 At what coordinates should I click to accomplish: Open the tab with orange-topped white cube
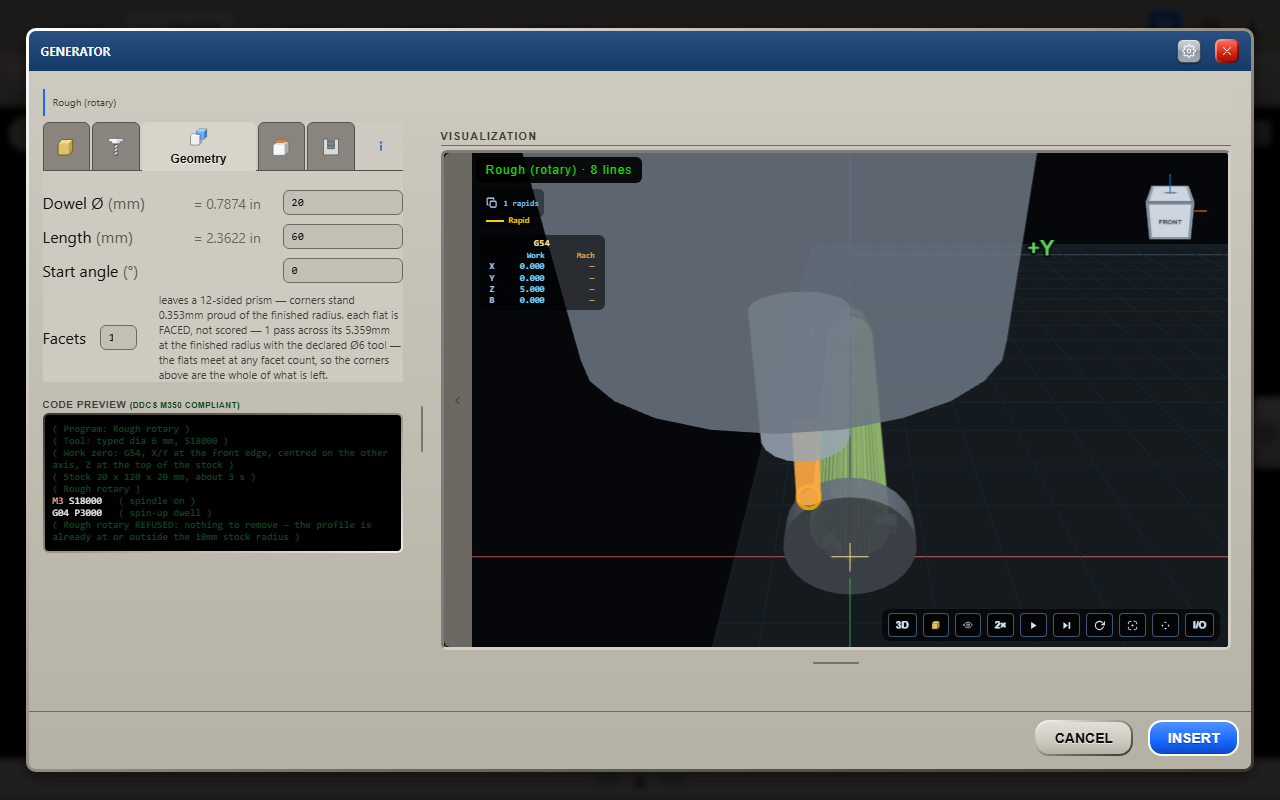click(281, 147)
